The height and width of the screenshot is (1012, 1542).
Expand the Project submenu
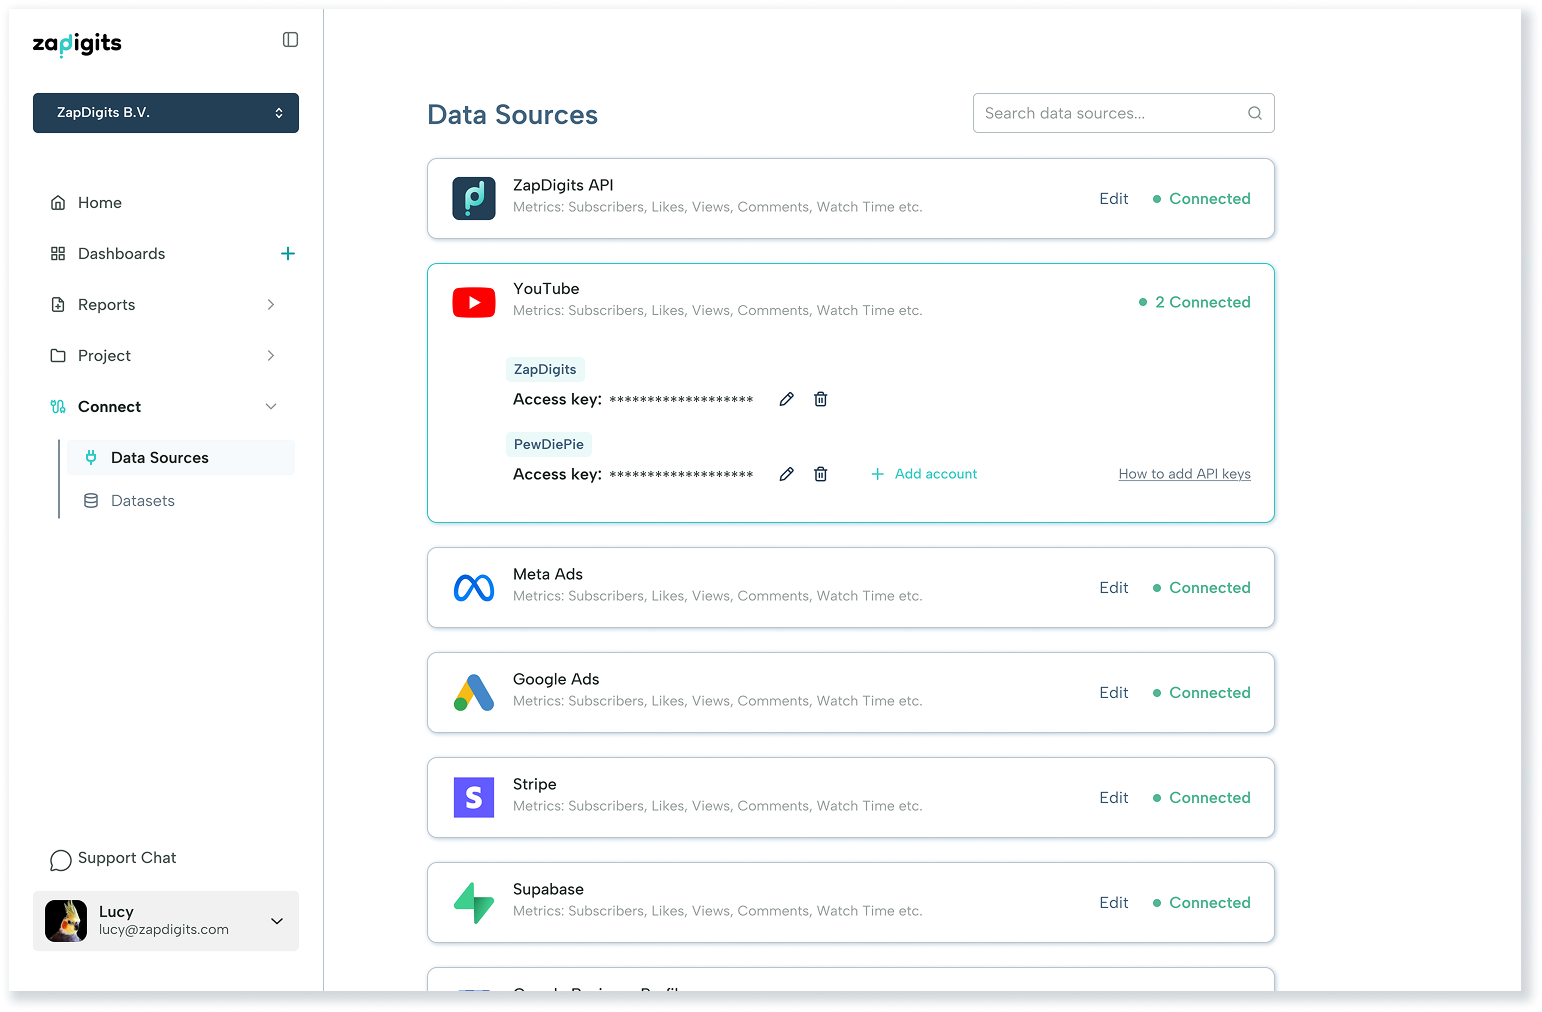point(270,356)
